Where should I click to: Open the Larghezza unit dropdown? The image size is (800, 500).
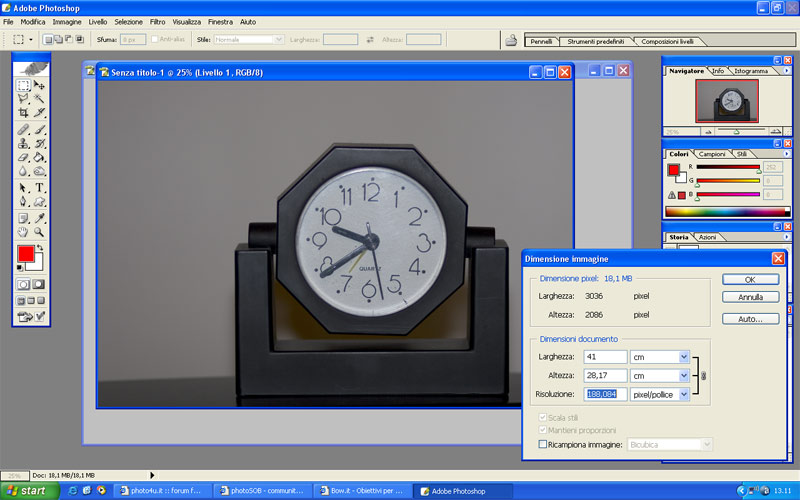point(684,357)
